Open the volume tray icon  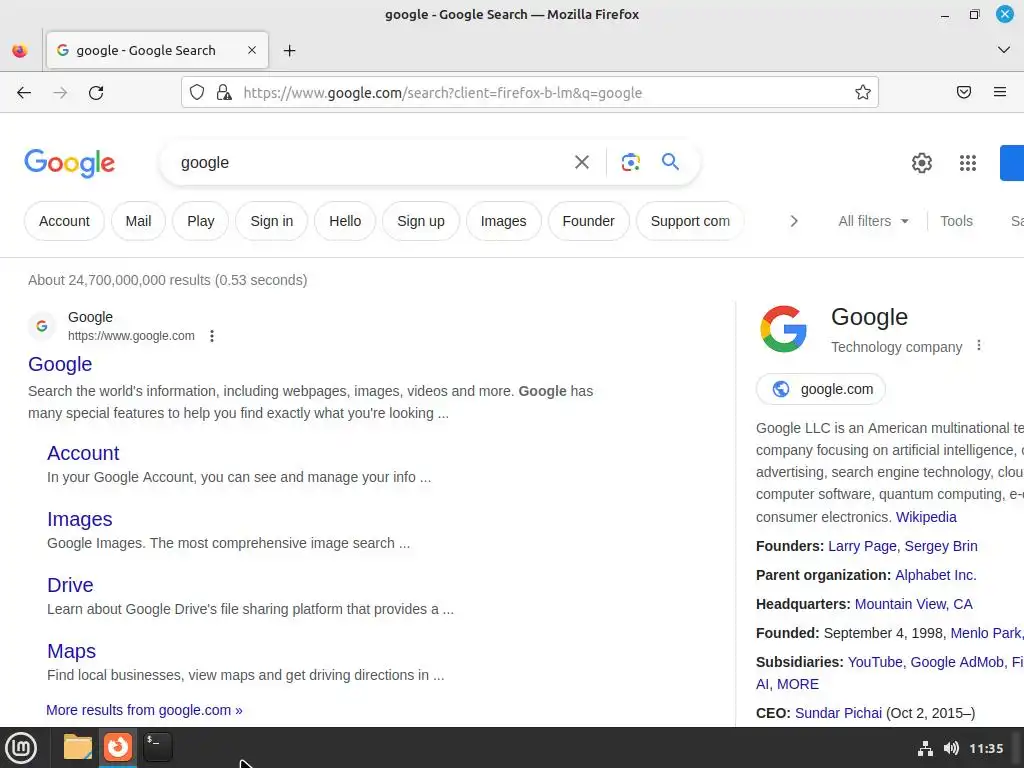(x=951, y=748)
